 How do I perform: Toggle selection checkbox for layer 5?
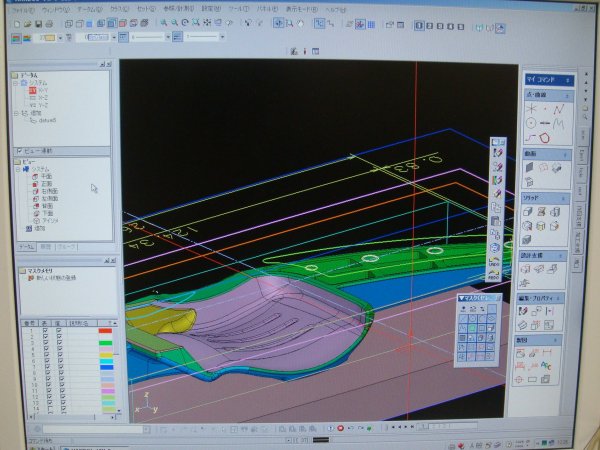[60, 355]
